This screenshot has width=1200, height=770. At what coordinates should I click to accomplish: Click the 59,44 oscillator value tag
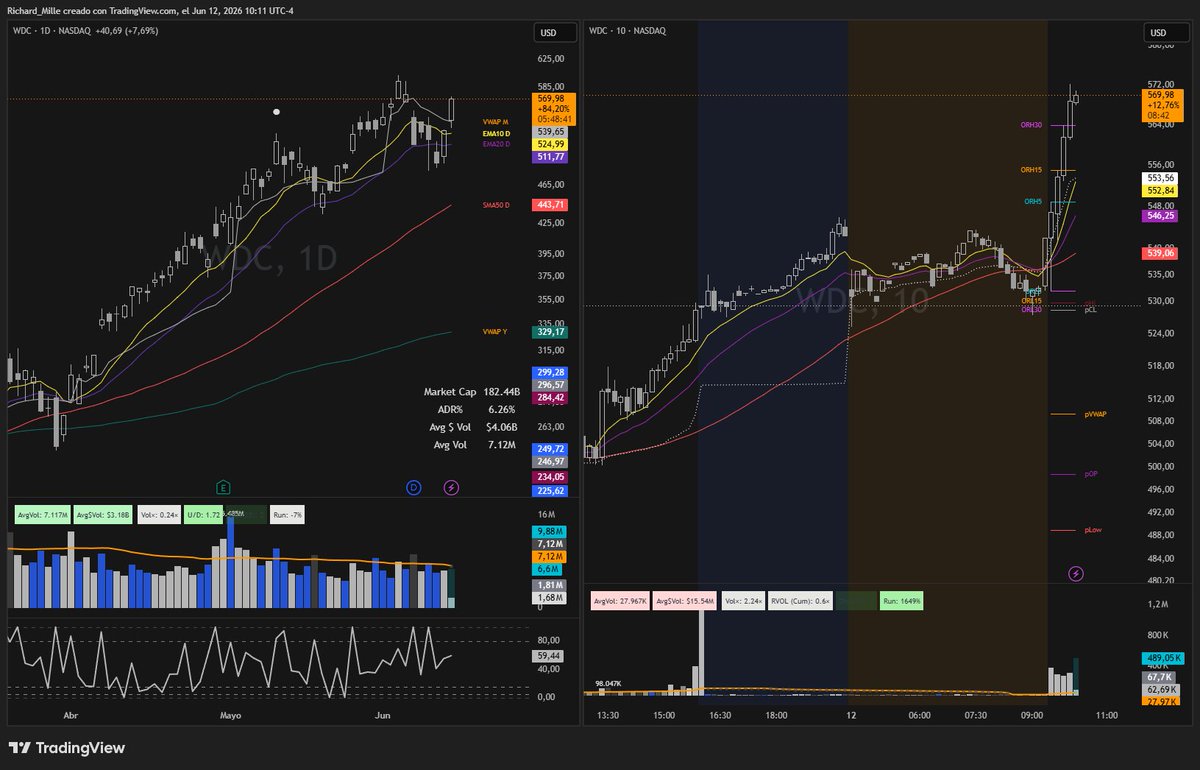(550, 656)
